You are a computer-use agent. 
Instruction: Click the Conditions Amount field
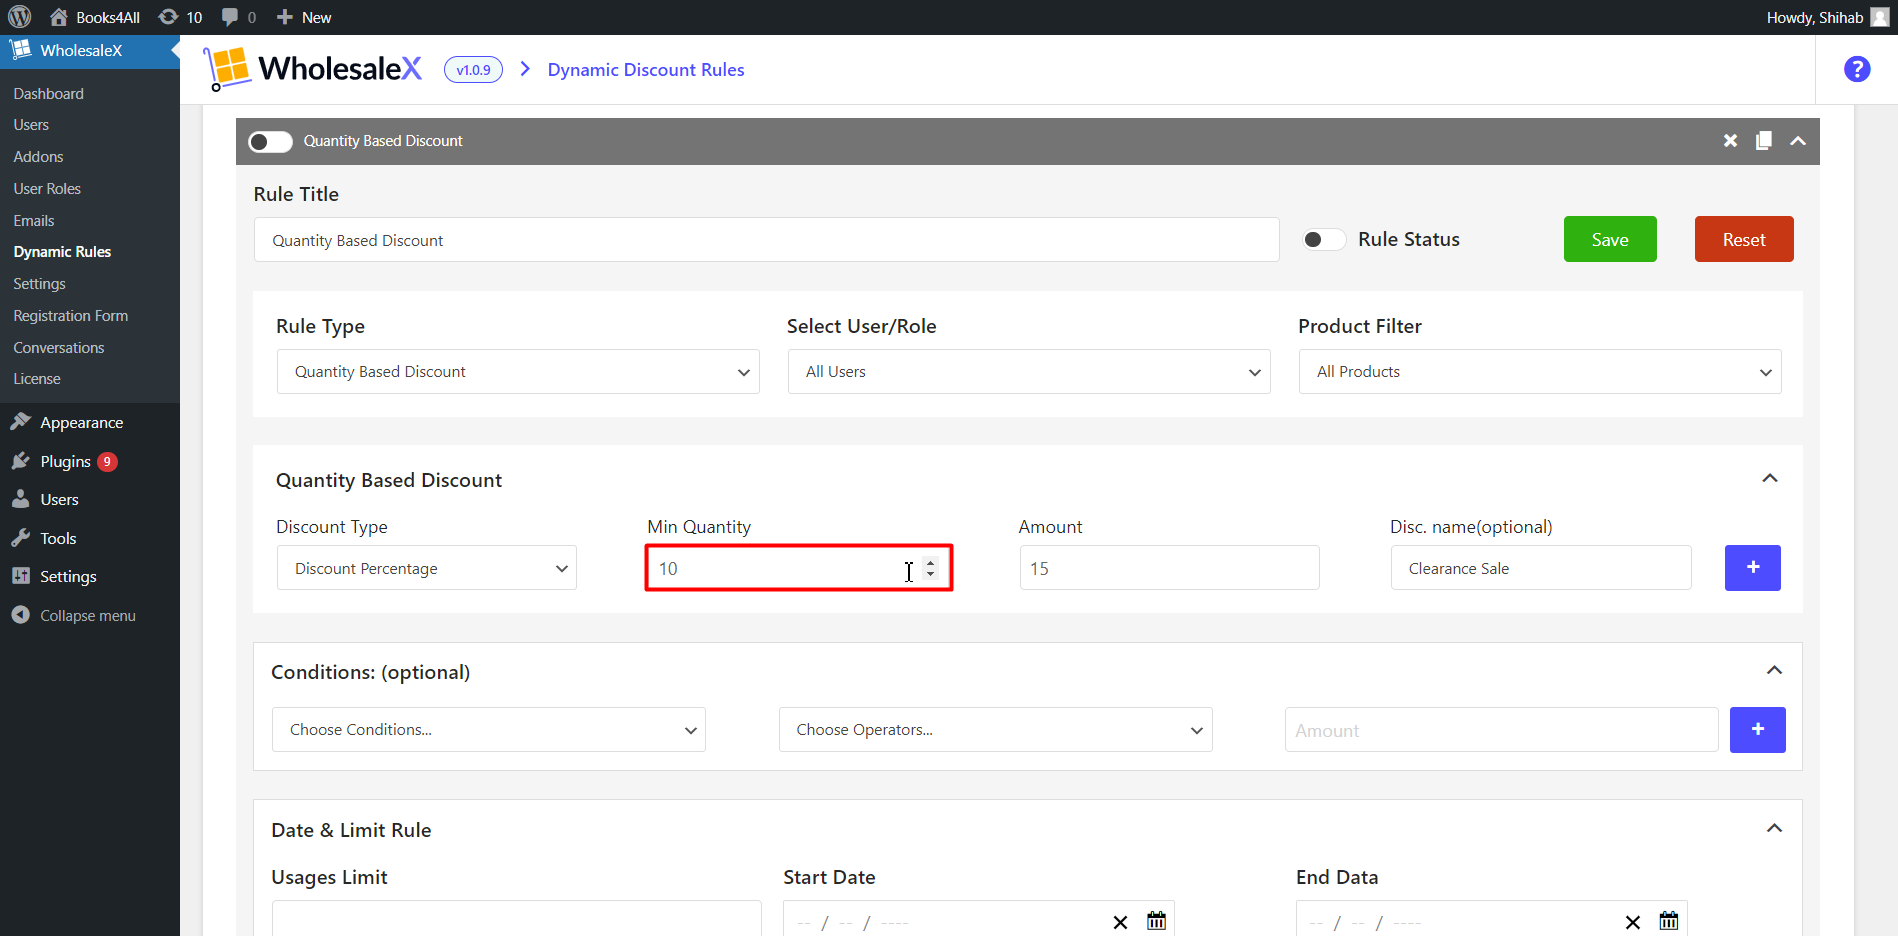click(x=1502, y=730)
